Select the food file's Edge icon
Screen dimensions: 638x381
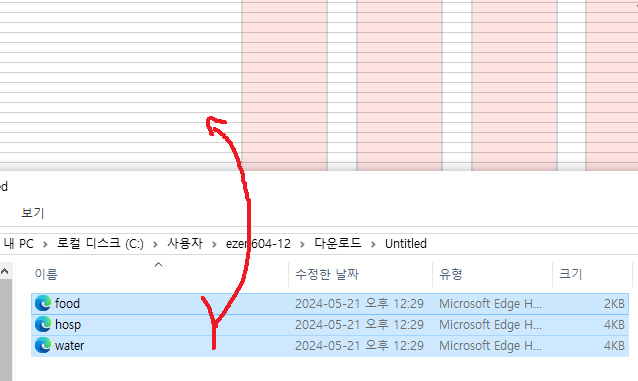tap(43, 304)
